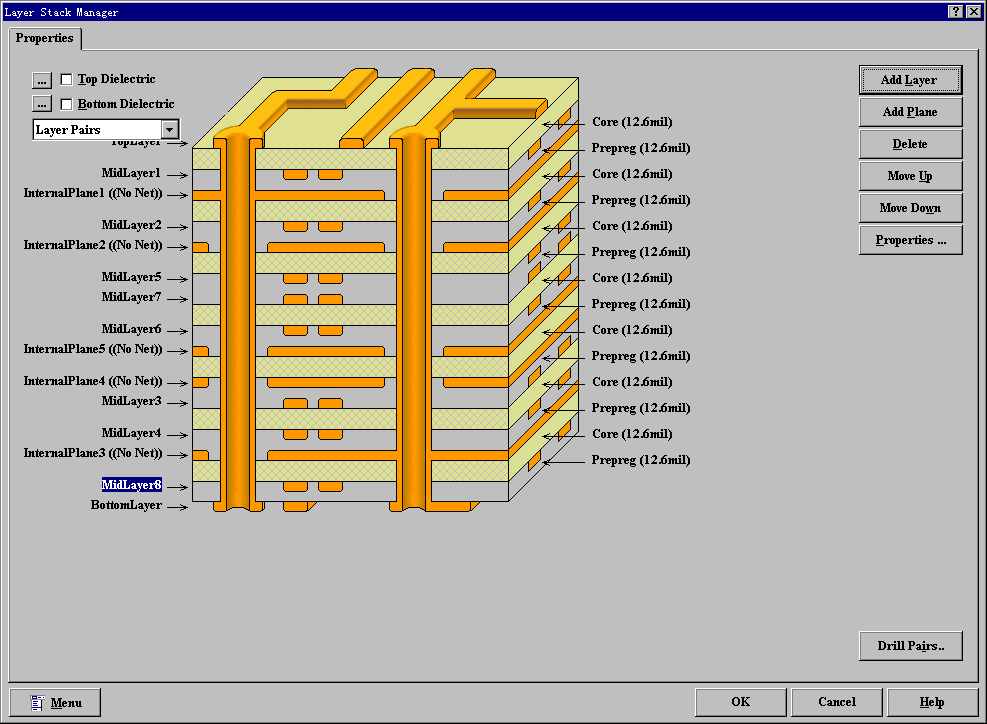Expand the Layer Pairs dropdown arrow
Screen dimensions: 987x724
pyautogui.click(x=170, y=130)
